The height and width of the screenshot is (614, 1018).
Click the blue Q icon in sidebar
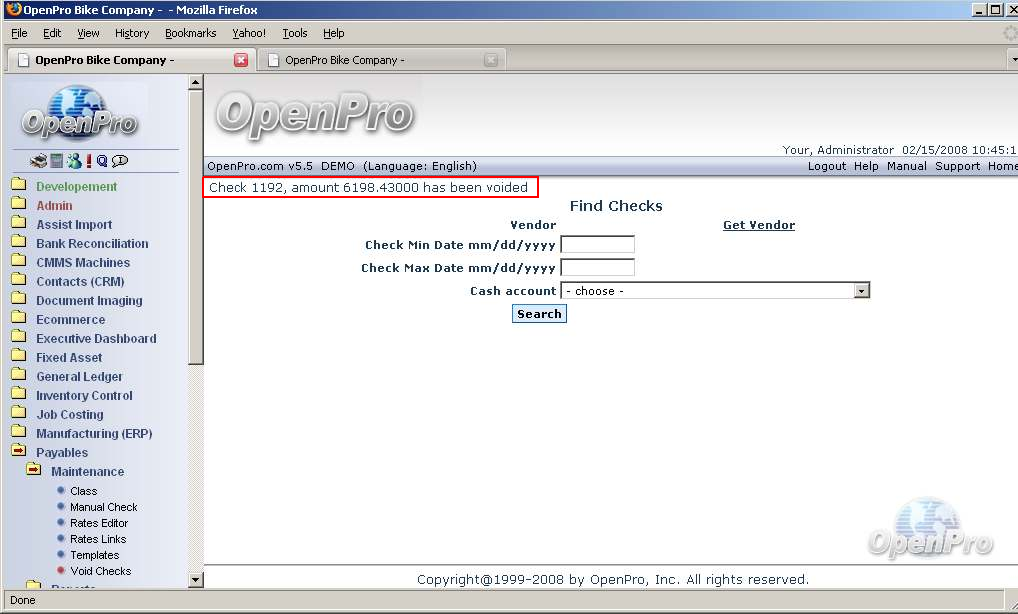tap(102, 161)
